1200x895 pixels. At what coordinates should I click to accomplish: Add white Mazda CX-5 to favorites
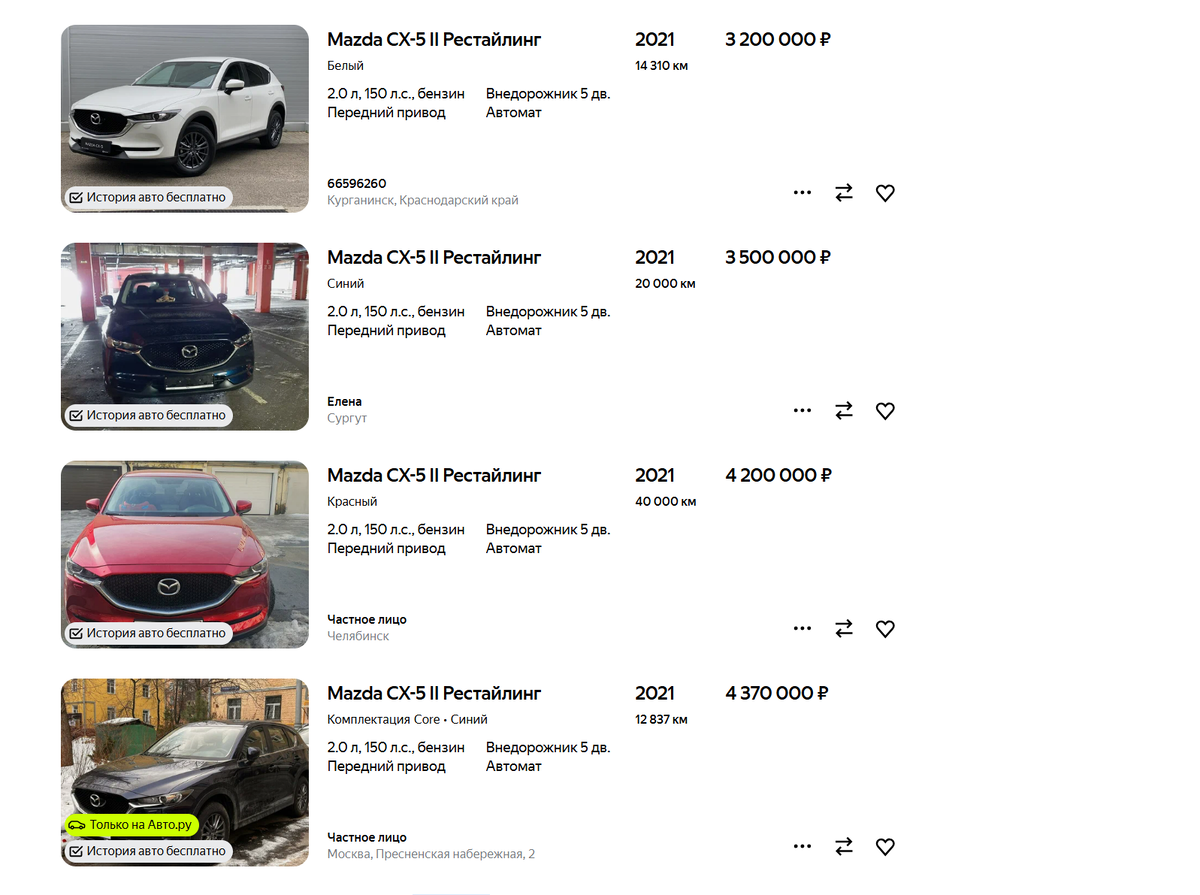pos(885,193)
